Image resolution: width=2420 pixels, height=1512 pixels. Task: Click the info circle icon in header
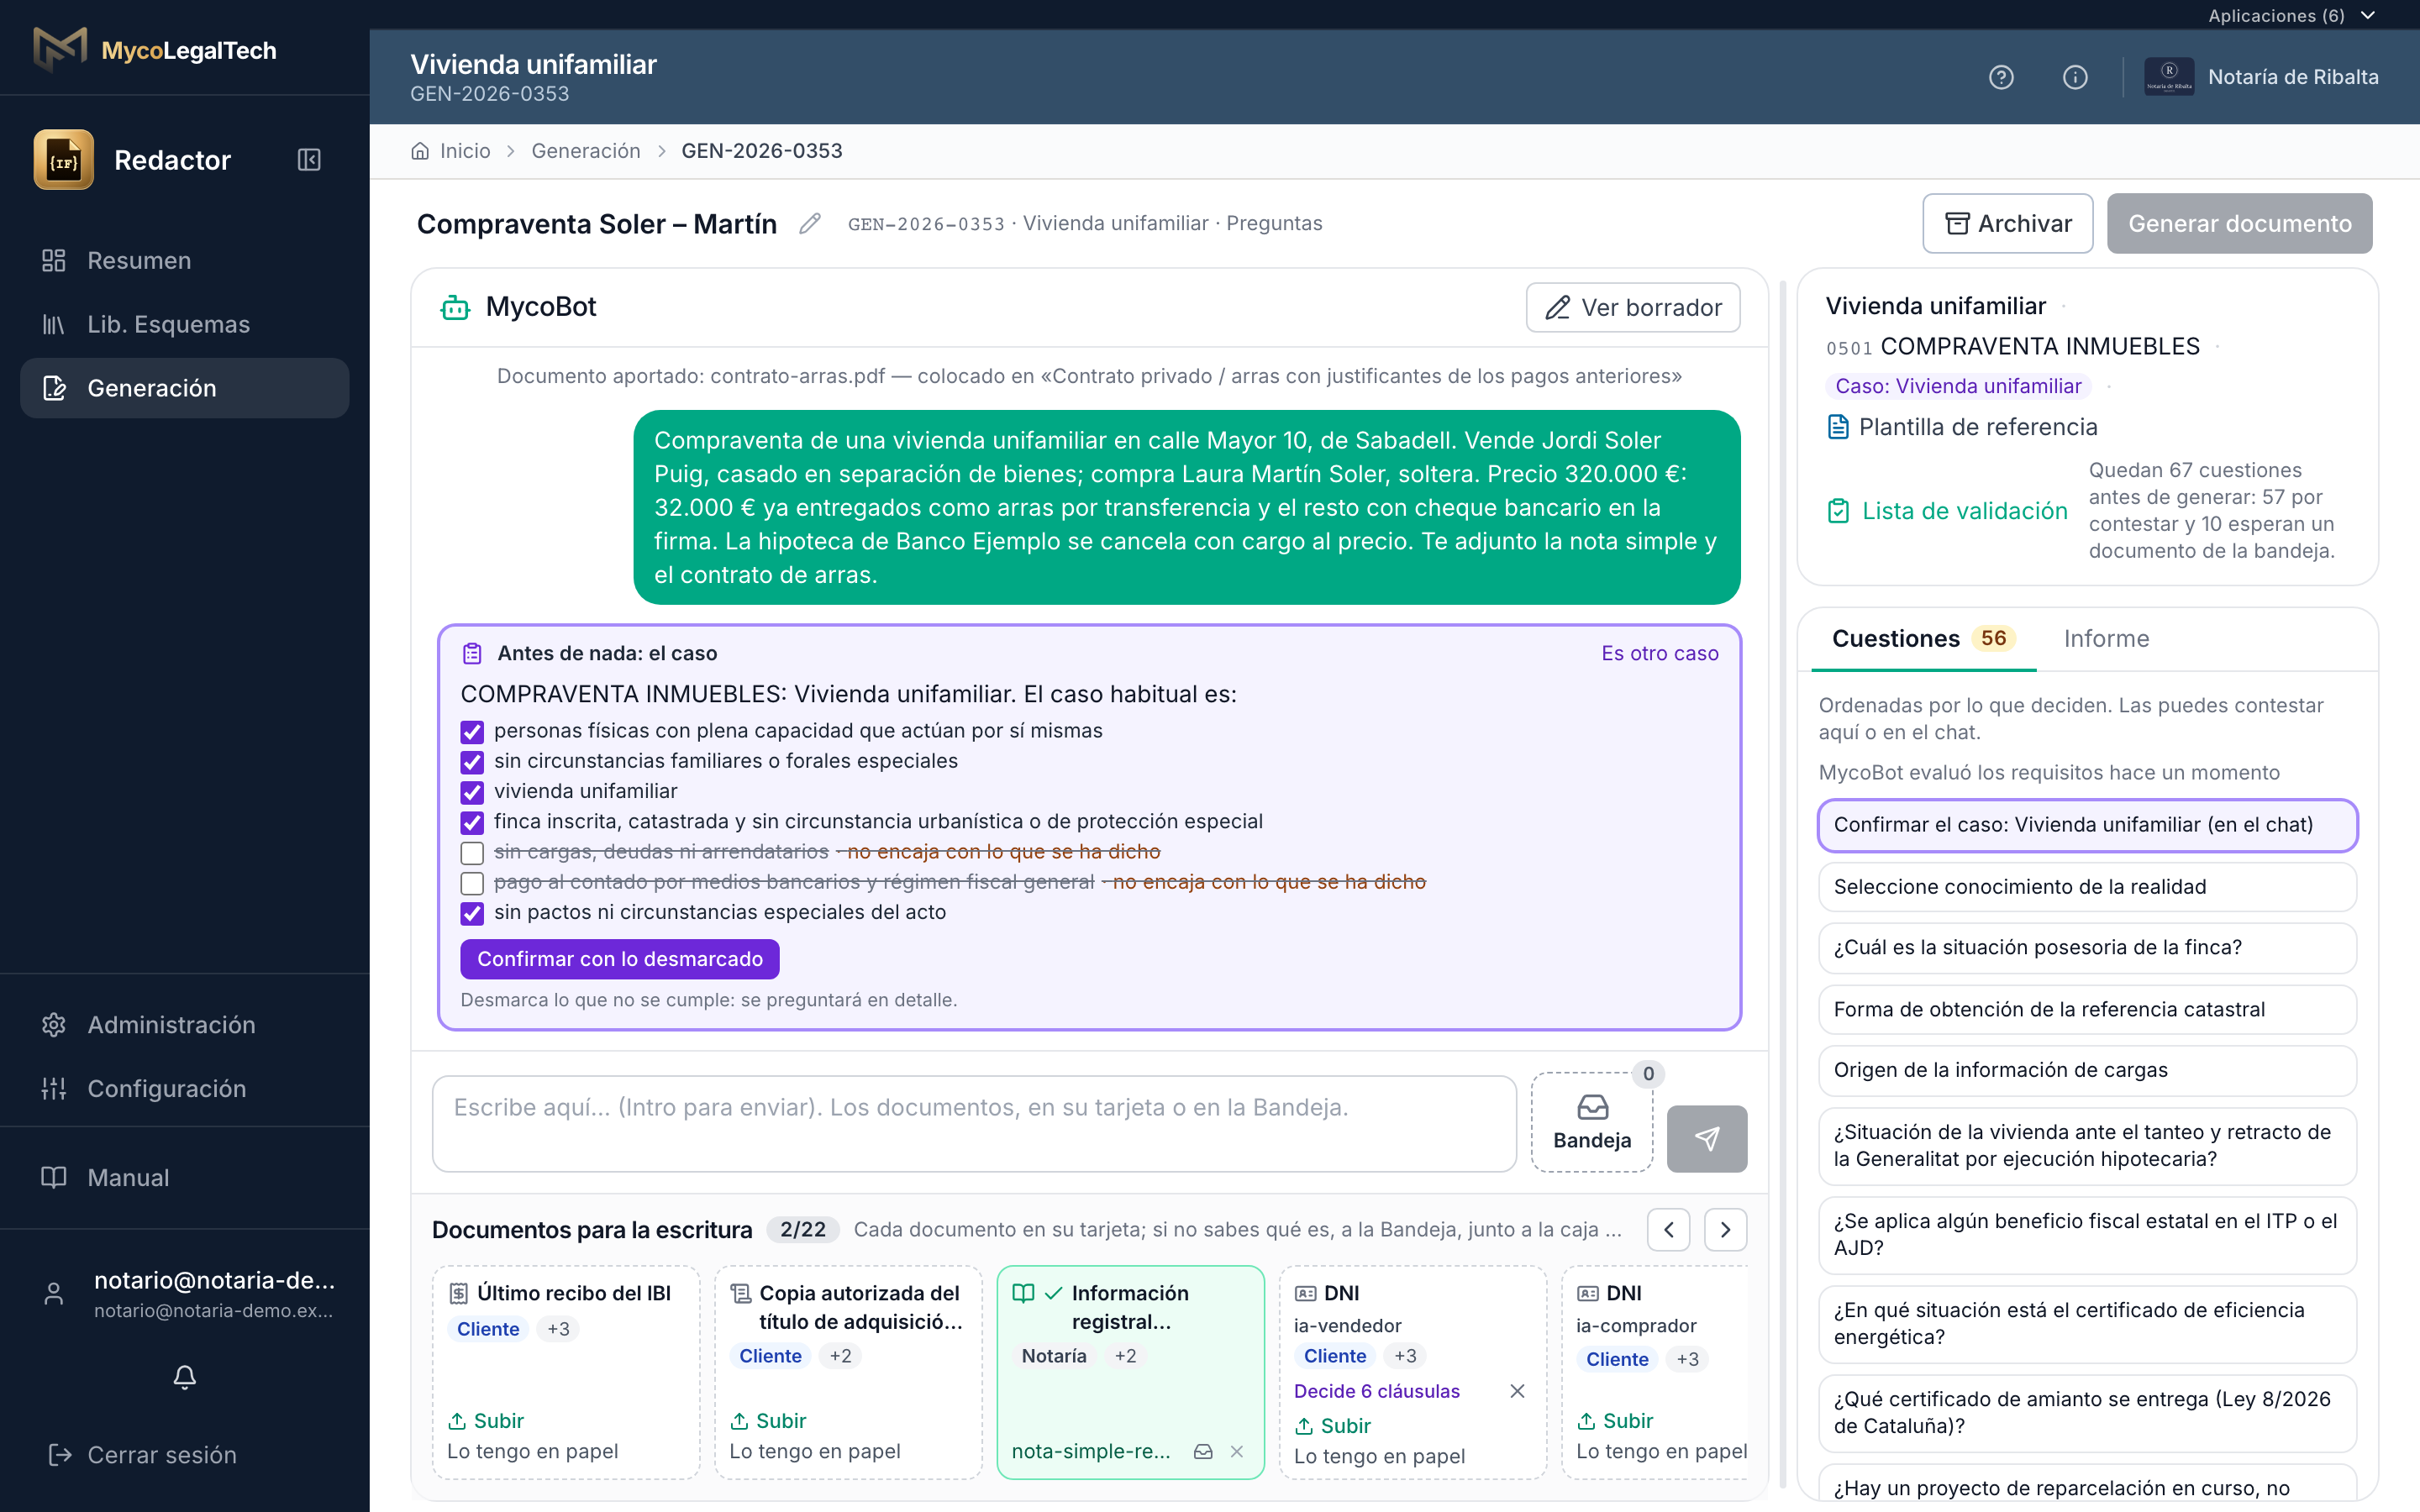[x=2075, y=77]
